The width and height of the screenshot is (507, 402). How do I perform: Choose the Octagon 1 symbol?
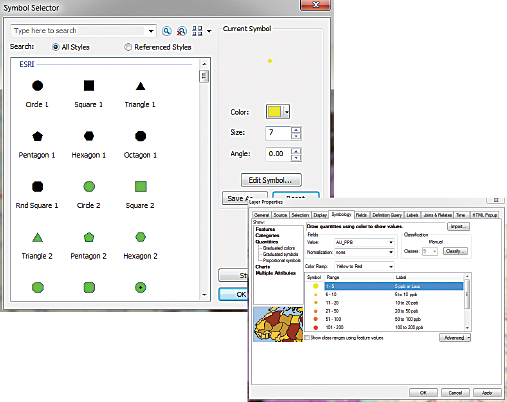click(140, 136)
